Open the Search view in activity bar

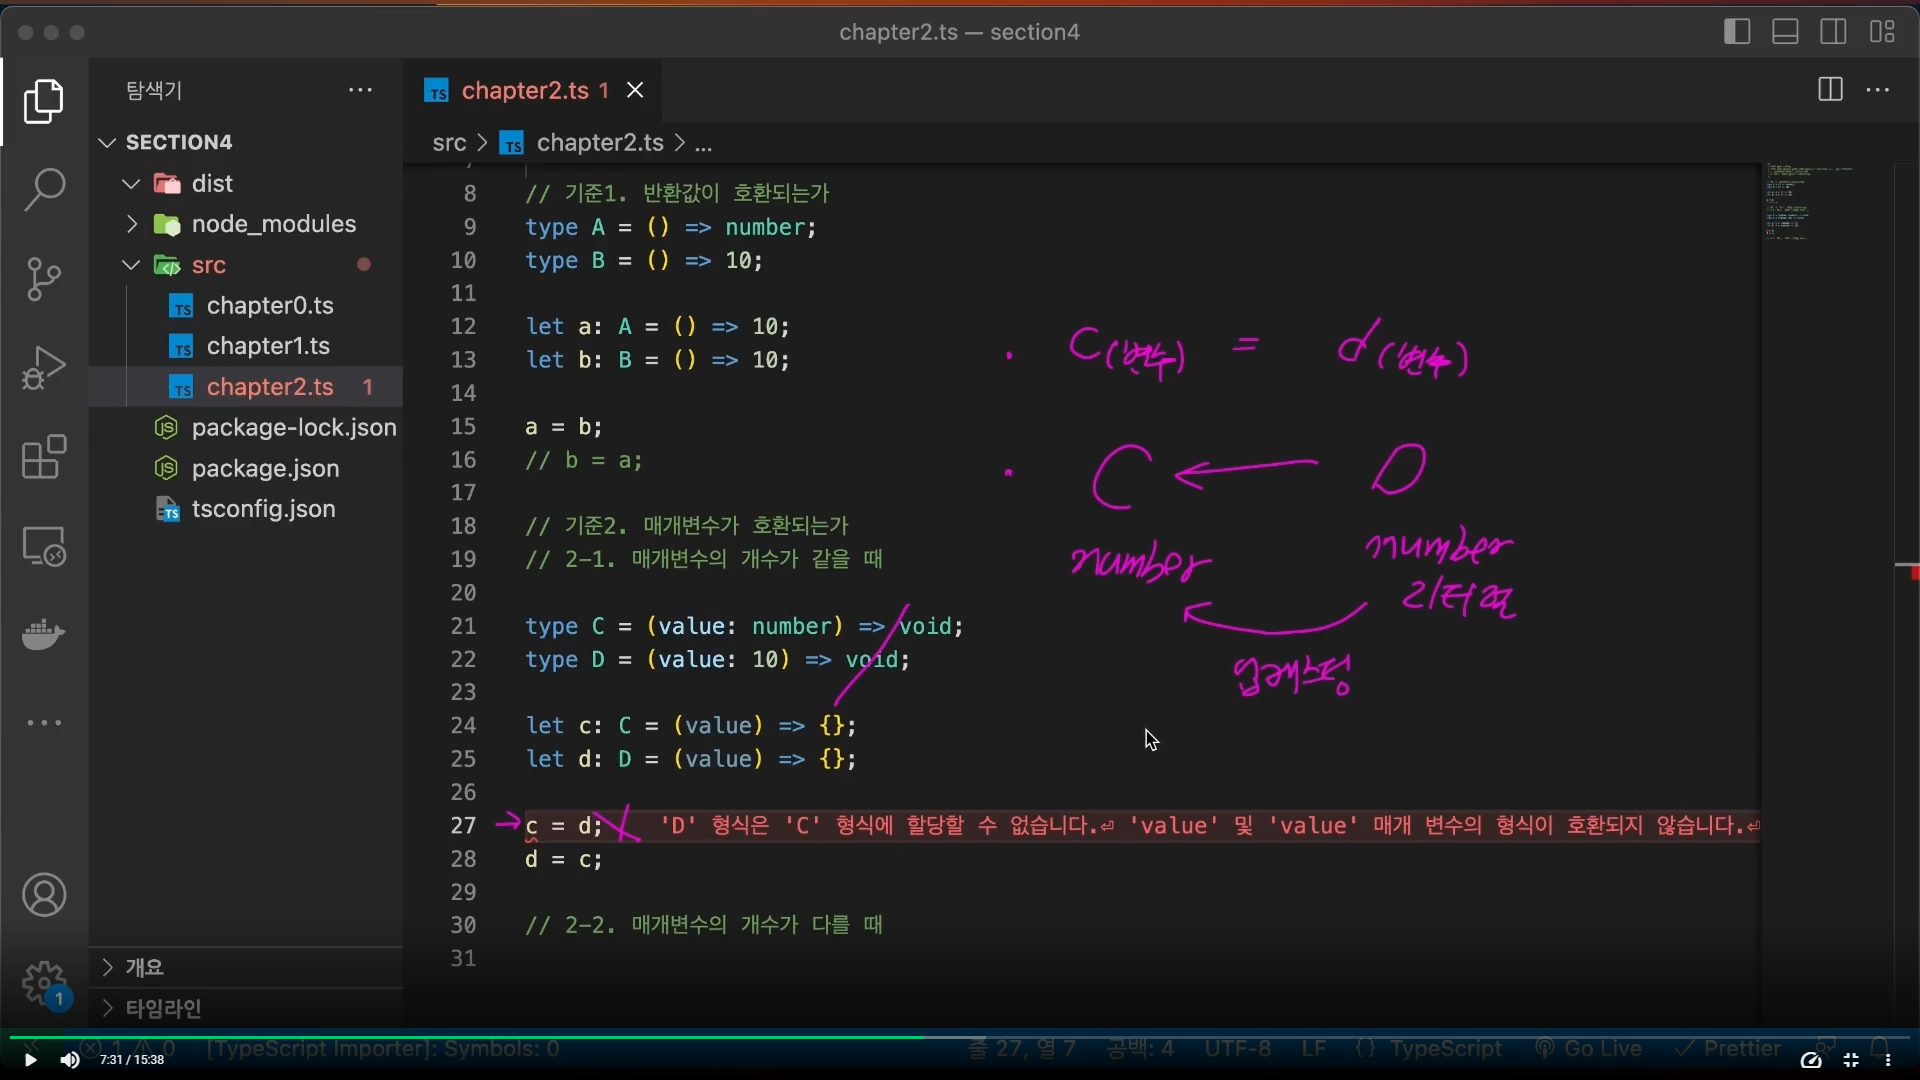tap(44, 189)
